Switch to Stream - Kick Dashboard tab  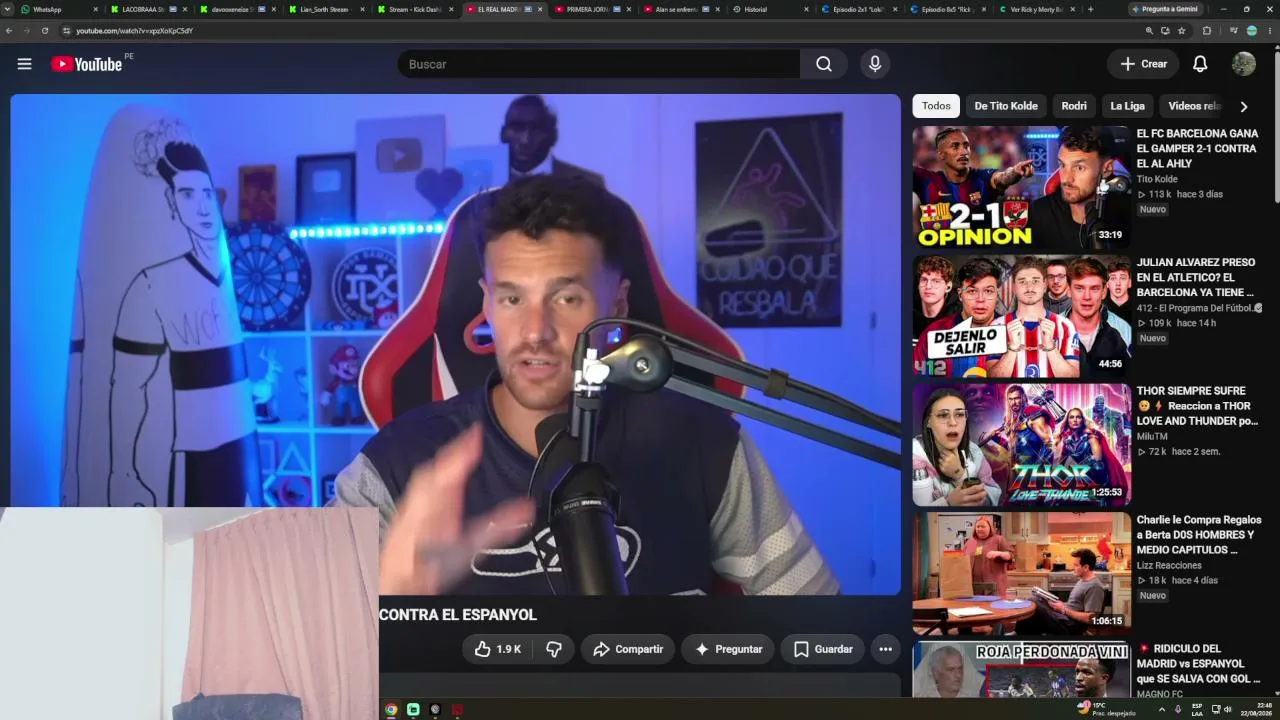pyautogui.click(x=415, y=9)
